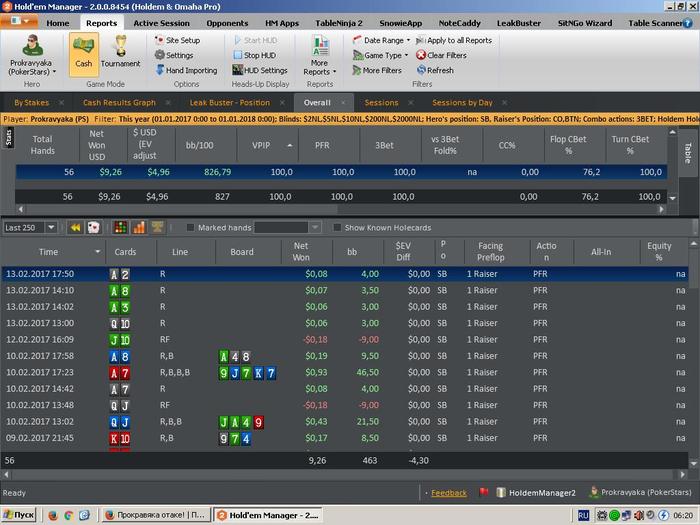The height and width of the screenshot is (525, 700).
Task: Switch to Active Session tab
Action: (x=161, y=23)
